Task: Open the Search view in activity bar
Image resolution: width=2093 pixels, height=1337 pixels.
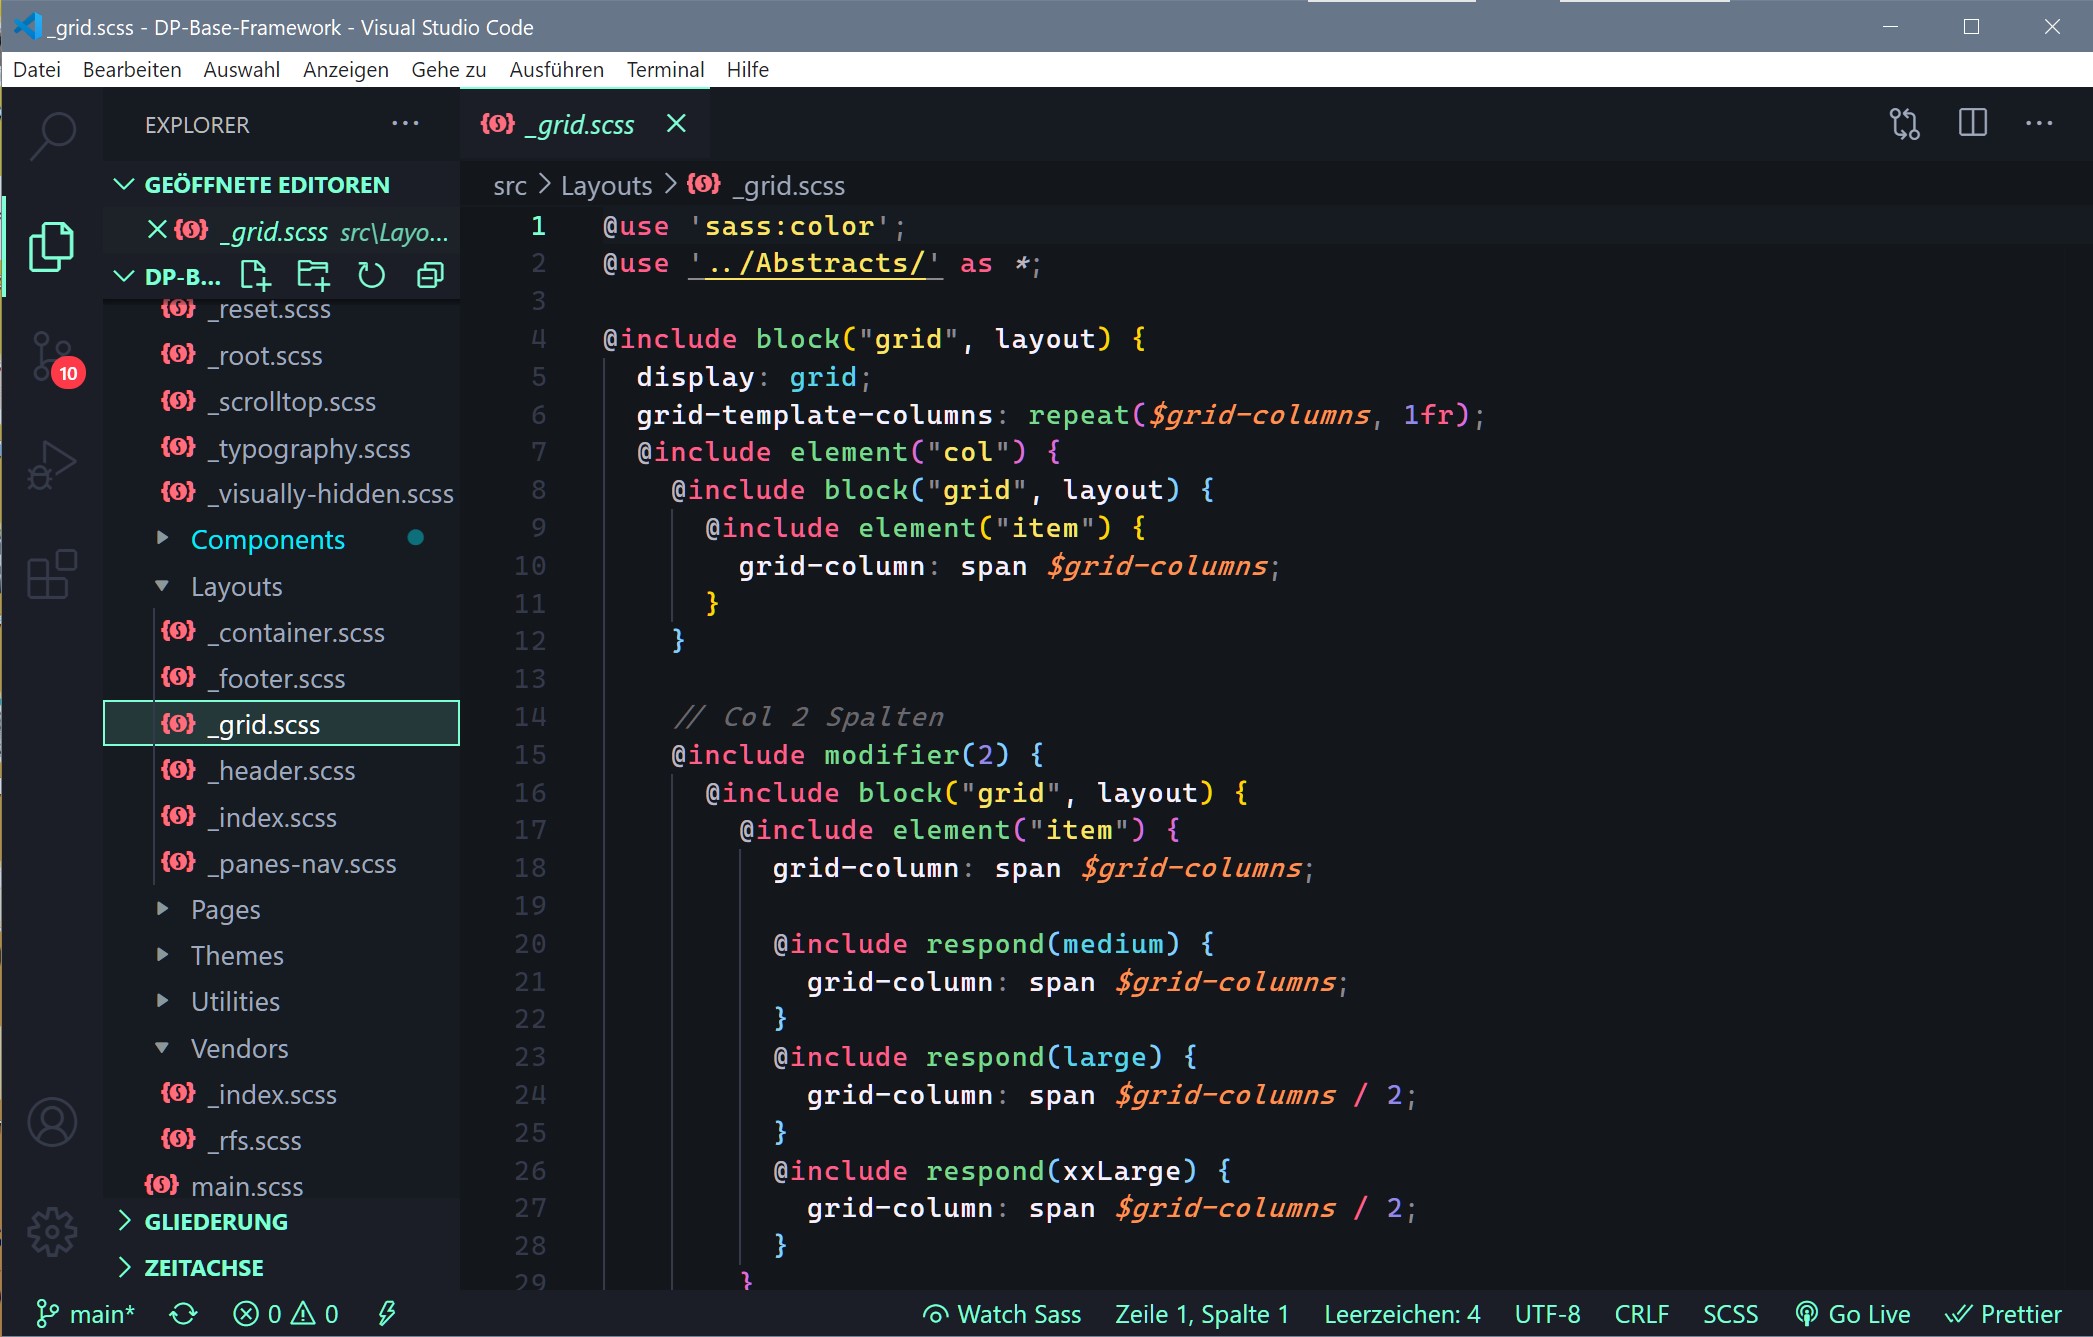Action: [x=52, y=135]
